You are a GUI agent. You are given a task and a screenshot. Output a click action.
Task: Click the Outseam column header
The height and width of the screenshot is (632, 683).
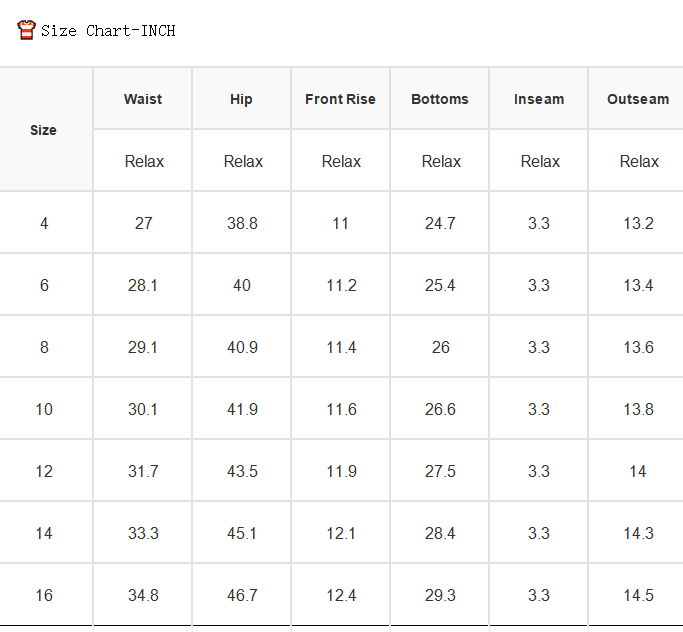coord(638,99)
